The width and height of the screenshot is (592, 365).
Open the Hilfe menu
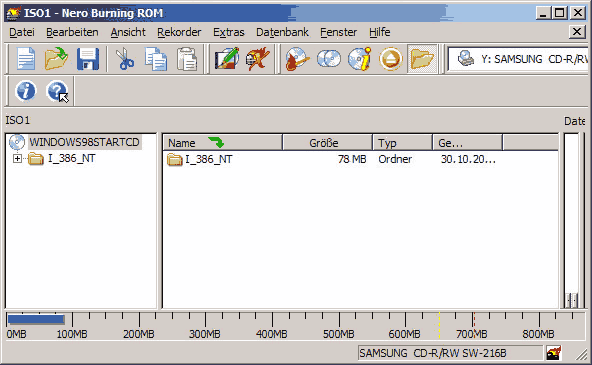380,32
